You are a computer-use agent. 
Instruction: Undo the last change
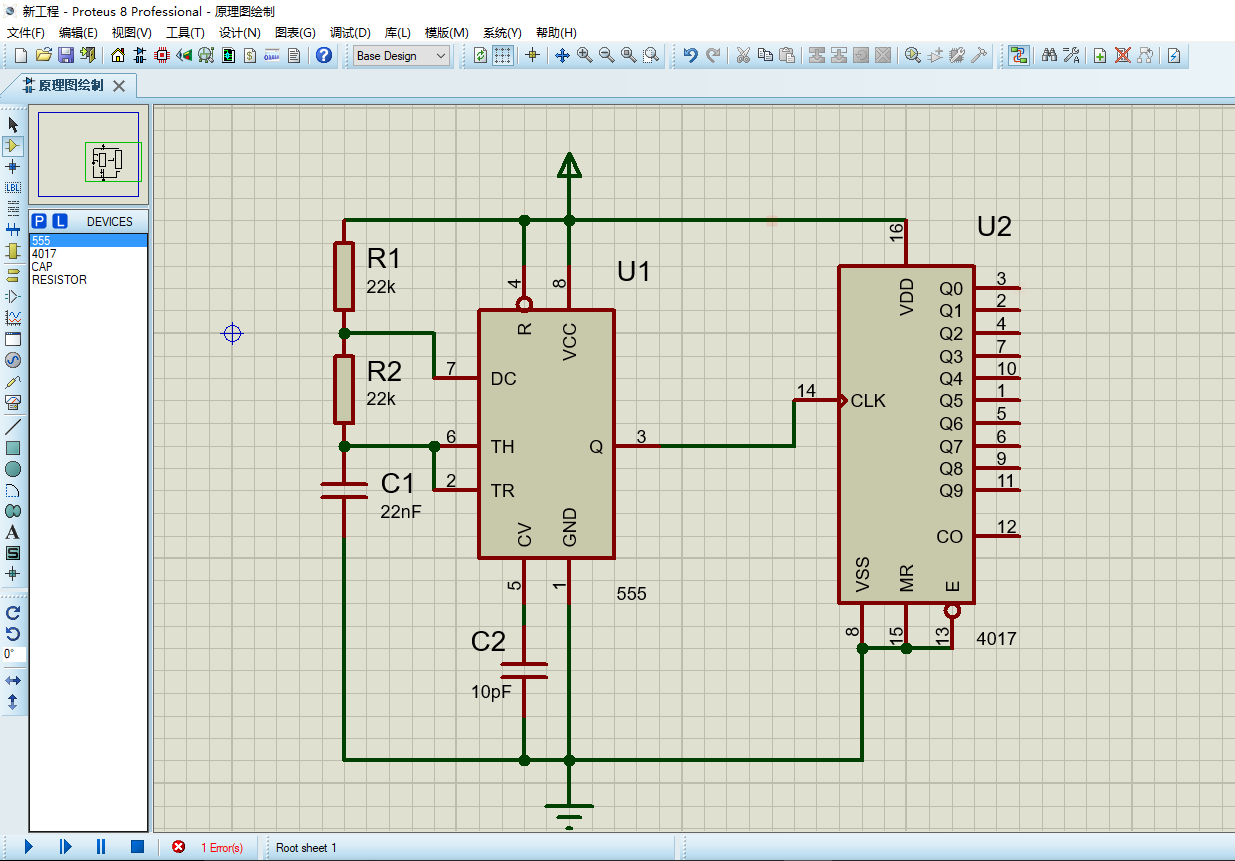690,56
